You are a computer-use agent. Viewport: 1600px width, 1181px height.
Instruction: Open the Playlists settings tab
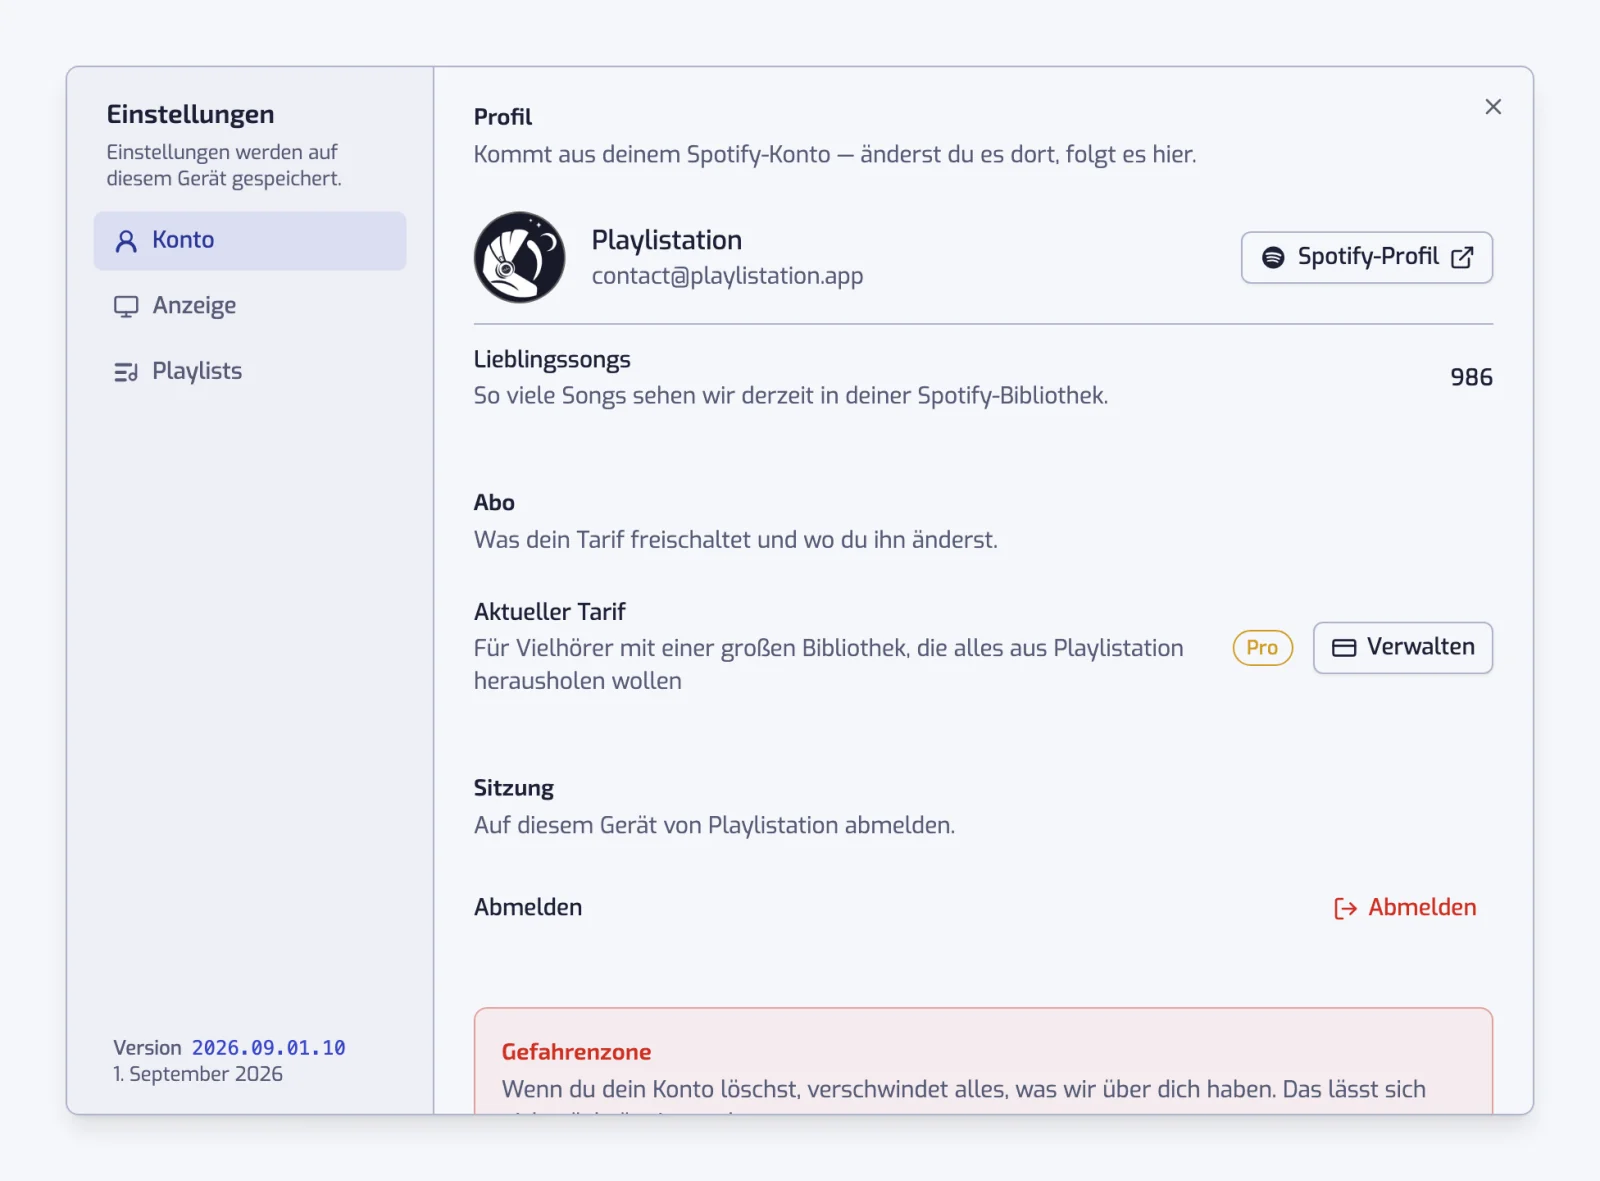[250, 372]
